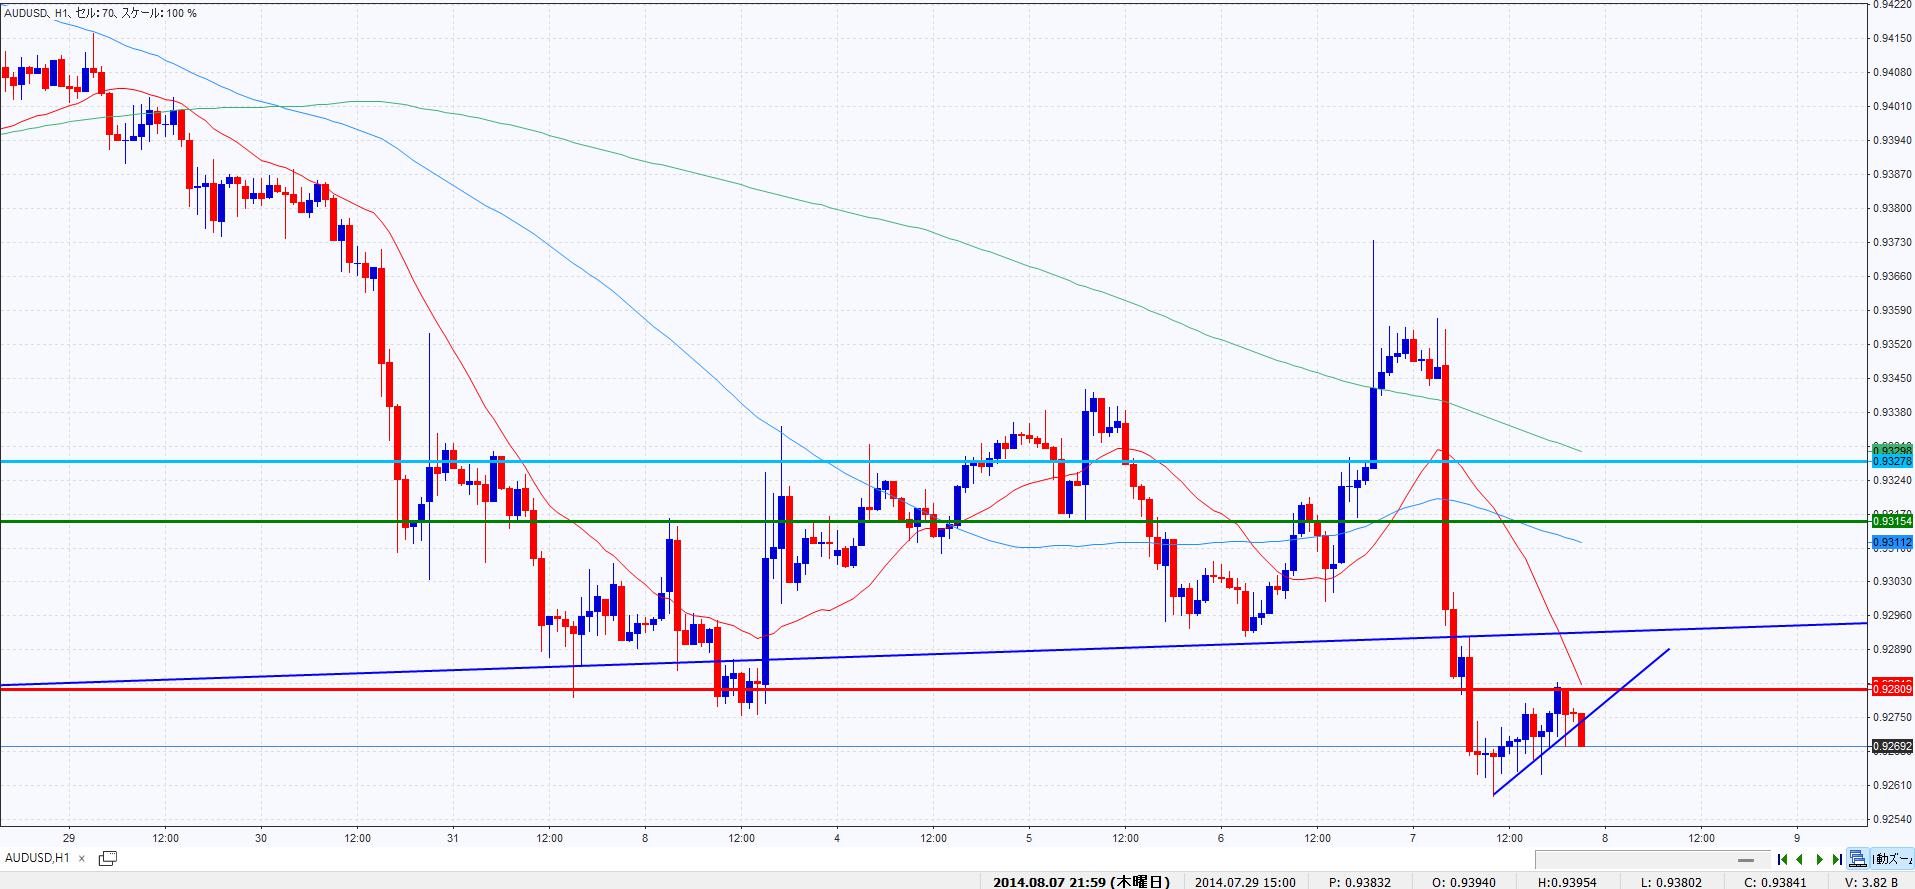Viewport: 1915px width, 889px height.
Task: Click the 0.92692 current price label
Action: coord(1890,746)
